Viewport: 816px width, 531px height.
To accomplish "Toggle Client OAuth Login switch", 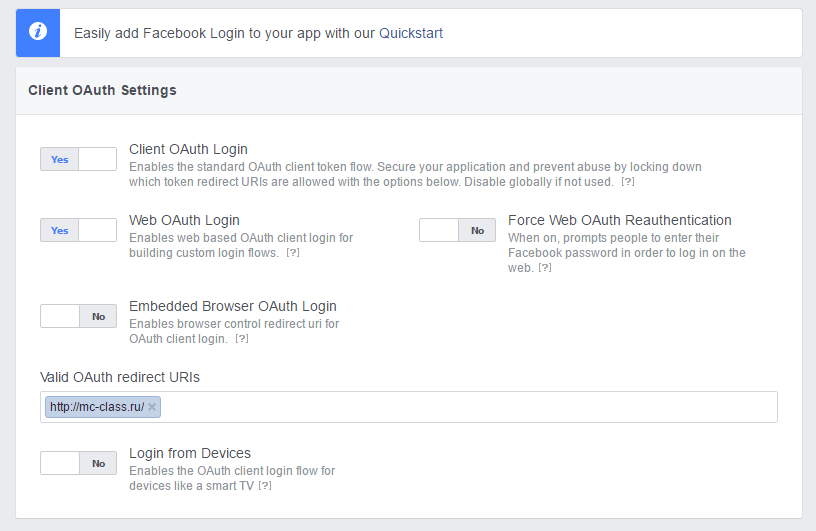I will click(78, 159).
